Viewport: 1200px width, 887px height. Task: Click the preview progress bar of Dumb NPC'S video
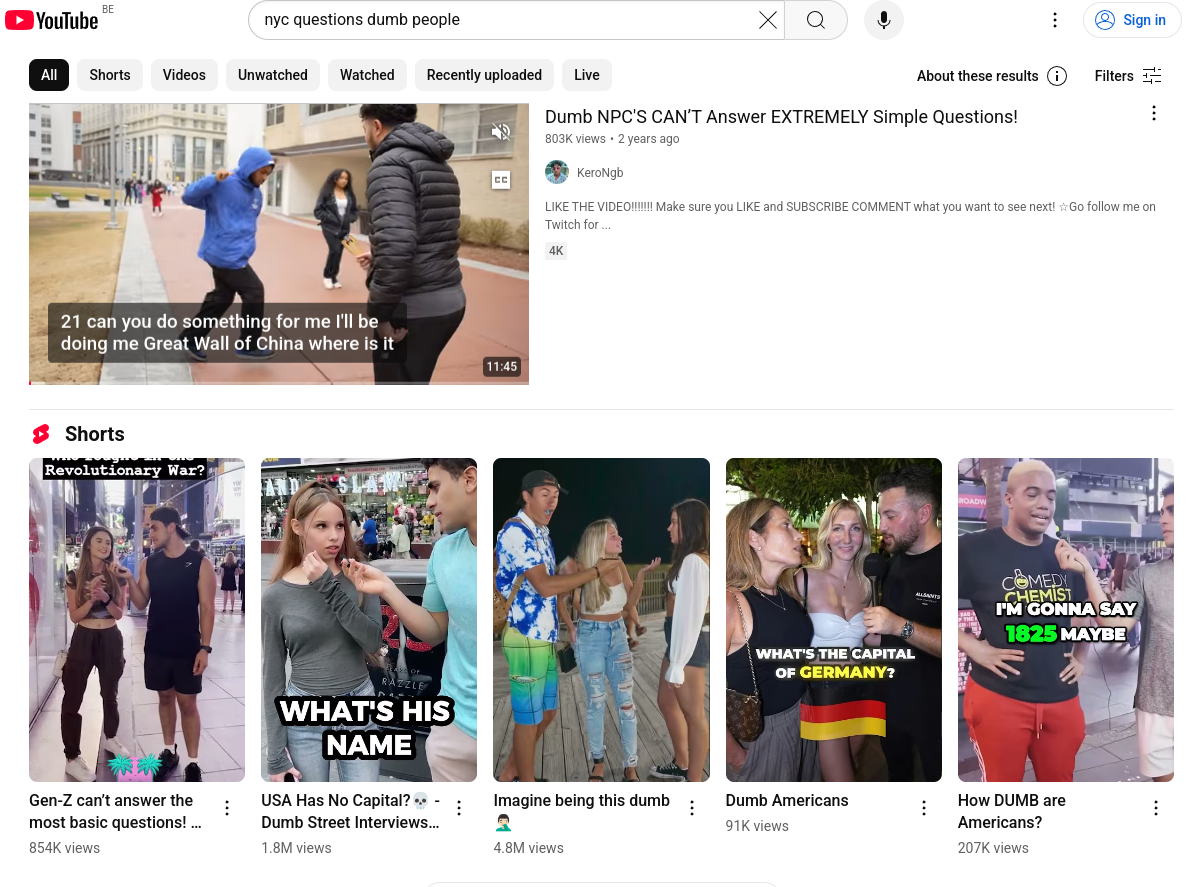click(279, 383)
